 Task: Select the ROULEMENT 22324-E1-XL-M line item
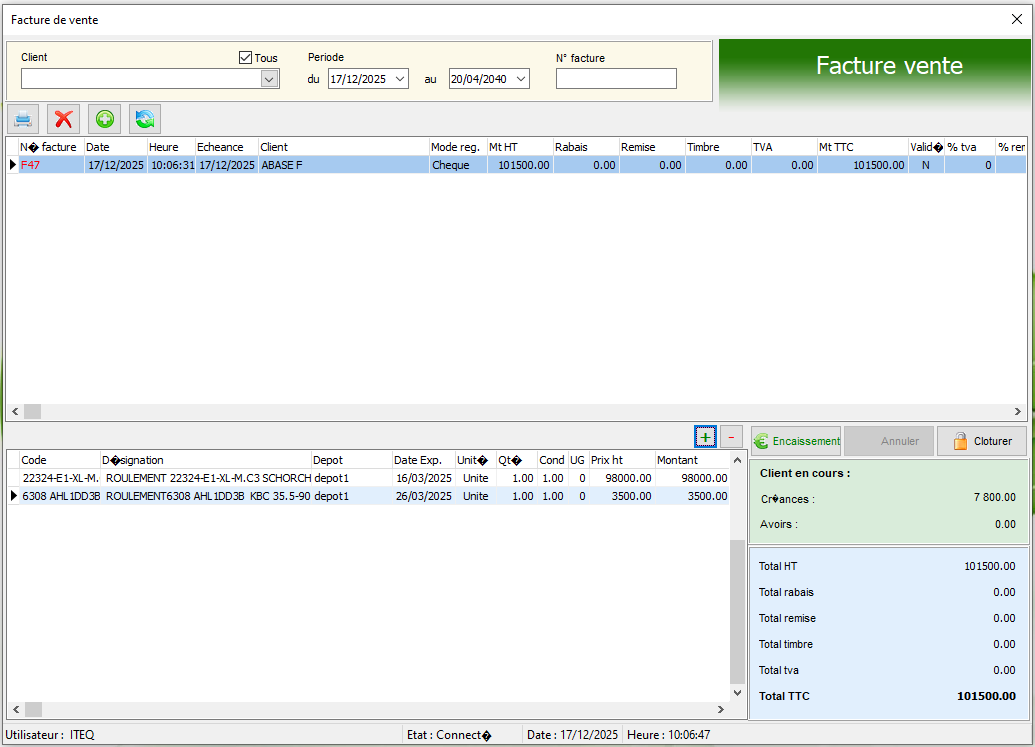(208, 478)
